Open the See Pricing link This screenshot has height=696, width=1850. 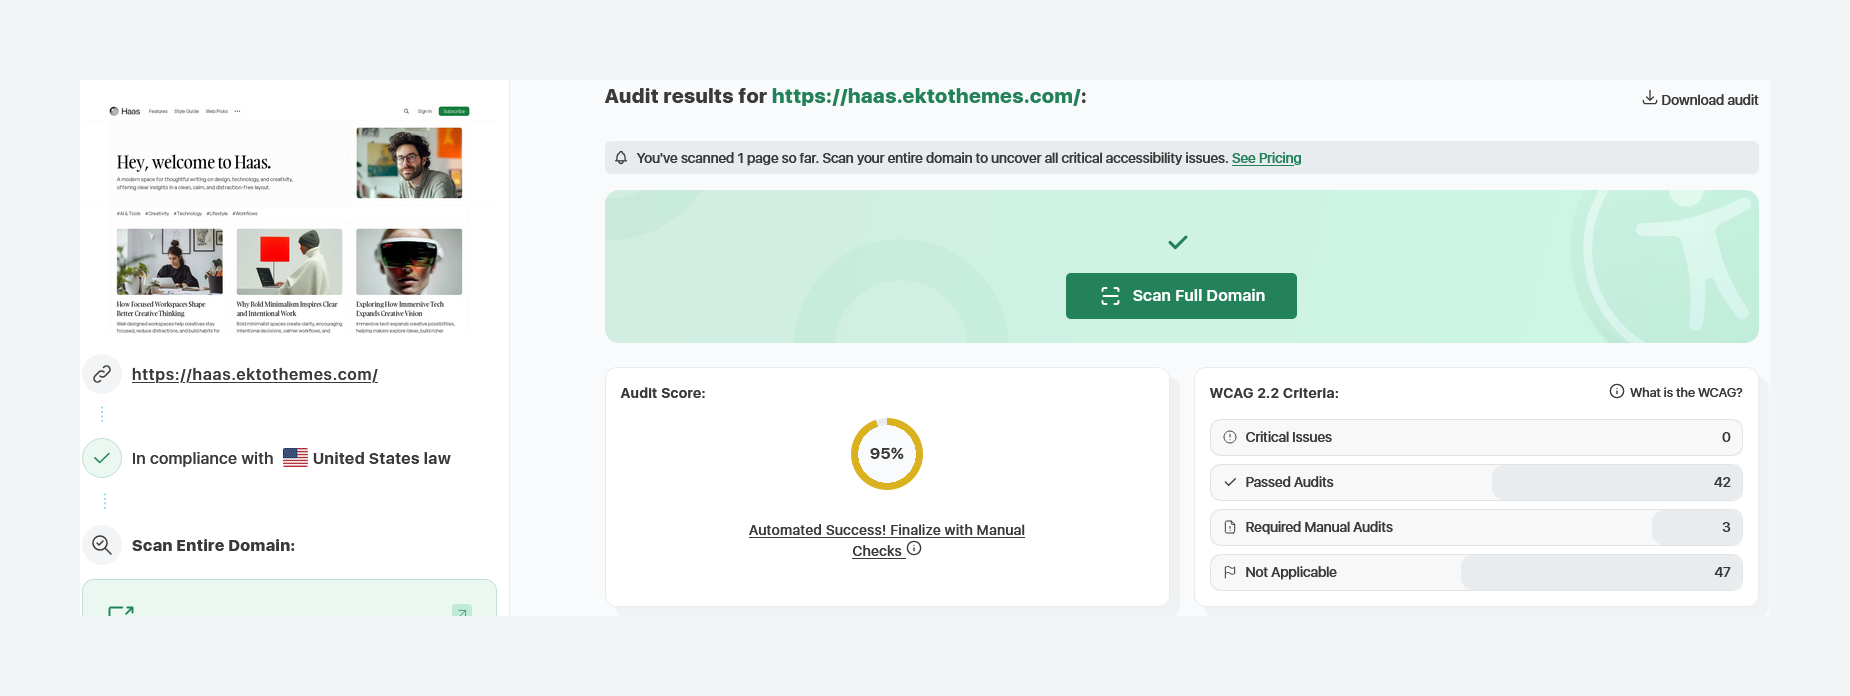(1266, 158)
